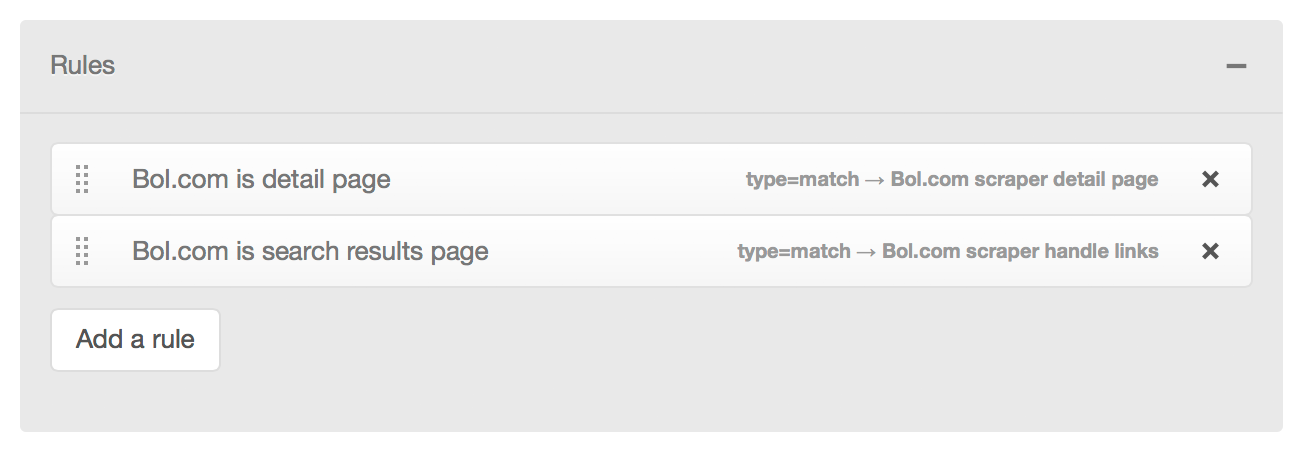Remove the 'Bol.com is search results page' rule
The image size is (1303, 452).
pos(1210,251)
